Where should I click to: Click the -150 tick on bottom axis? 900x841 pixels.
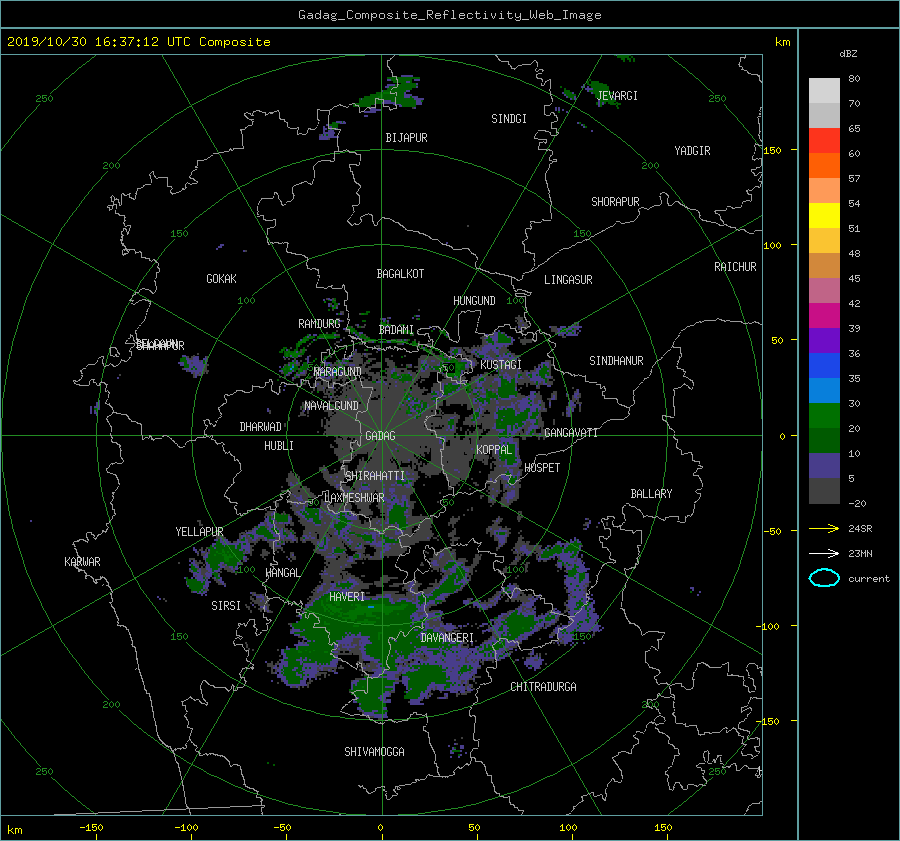click(x=91, y=828)
